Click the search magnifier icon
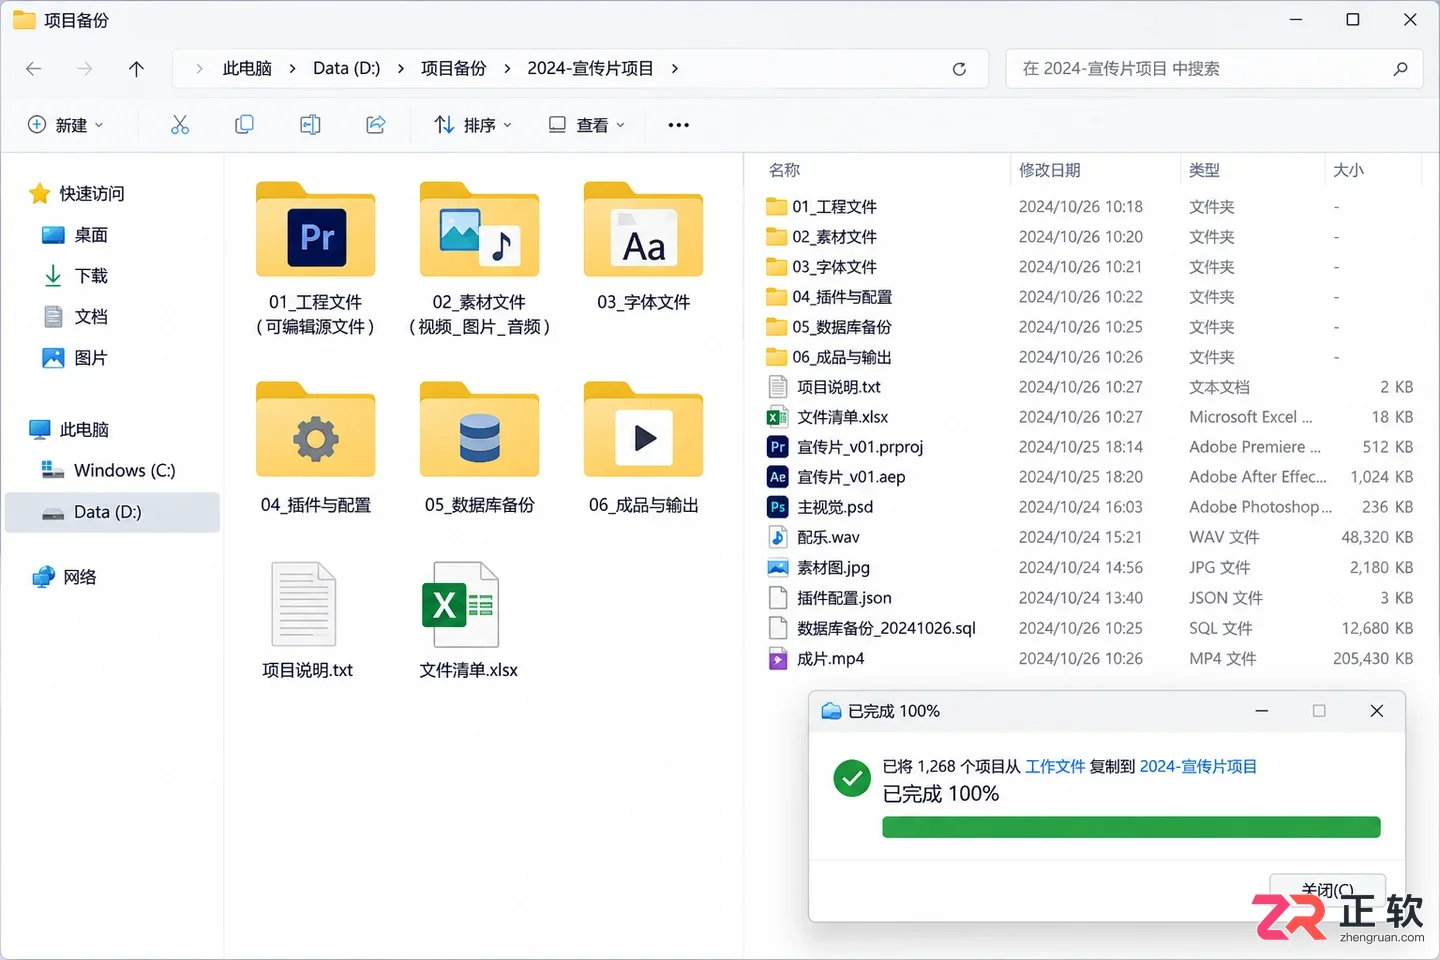Viewport: 1440px width, 960px height. coord(1400,69)
